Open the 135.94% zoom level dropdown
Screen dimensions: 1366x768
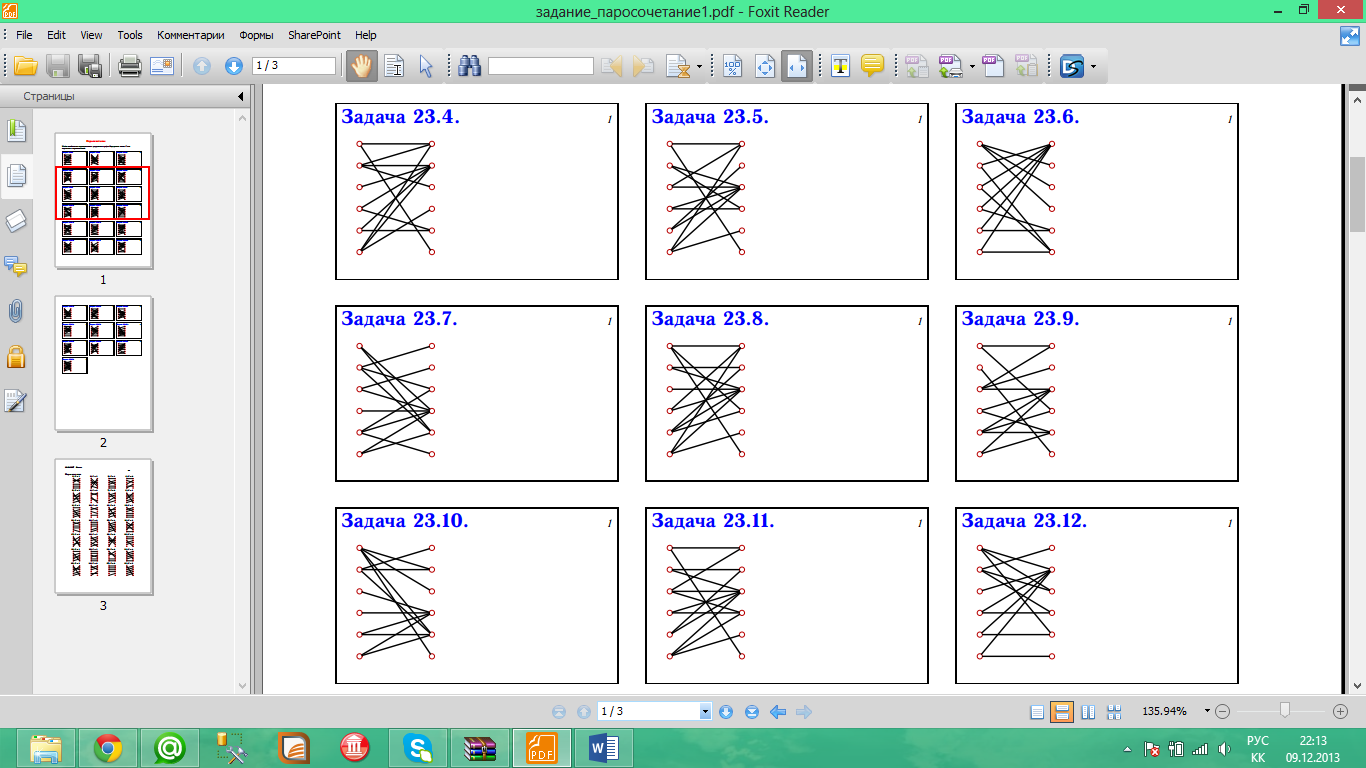tap(1208, 712)
